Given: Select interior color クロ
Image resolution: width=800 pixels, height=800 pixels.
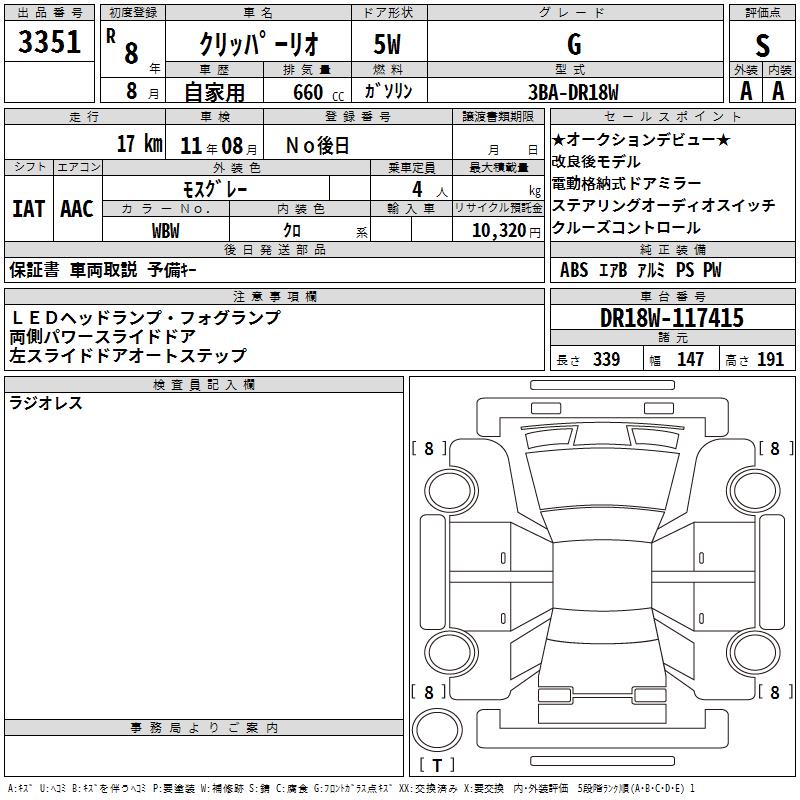Looking at the screenshot, I should (x=292, y=231).
